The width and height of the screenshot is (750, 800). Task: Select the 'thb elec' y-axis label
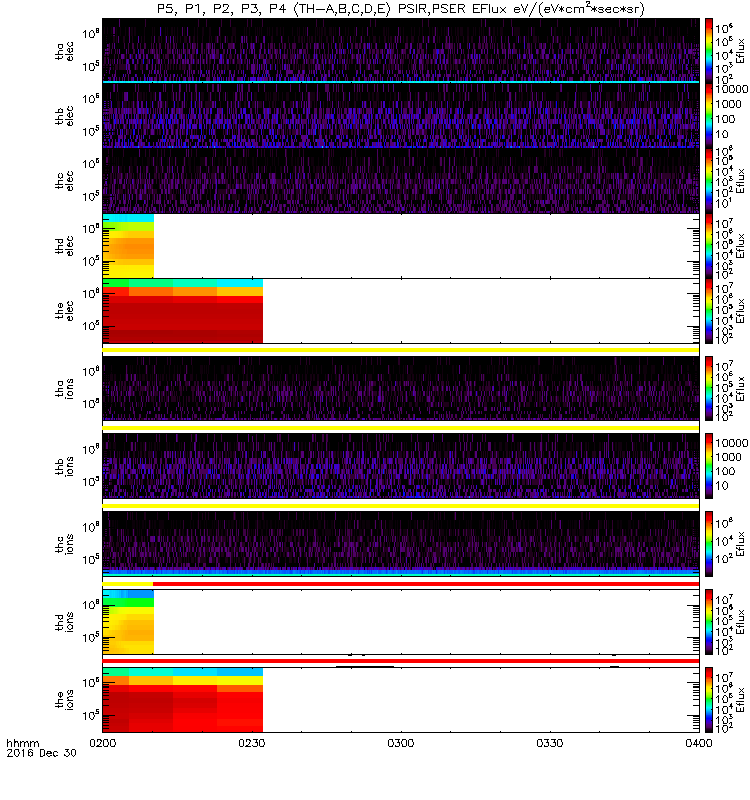(65, 116)
